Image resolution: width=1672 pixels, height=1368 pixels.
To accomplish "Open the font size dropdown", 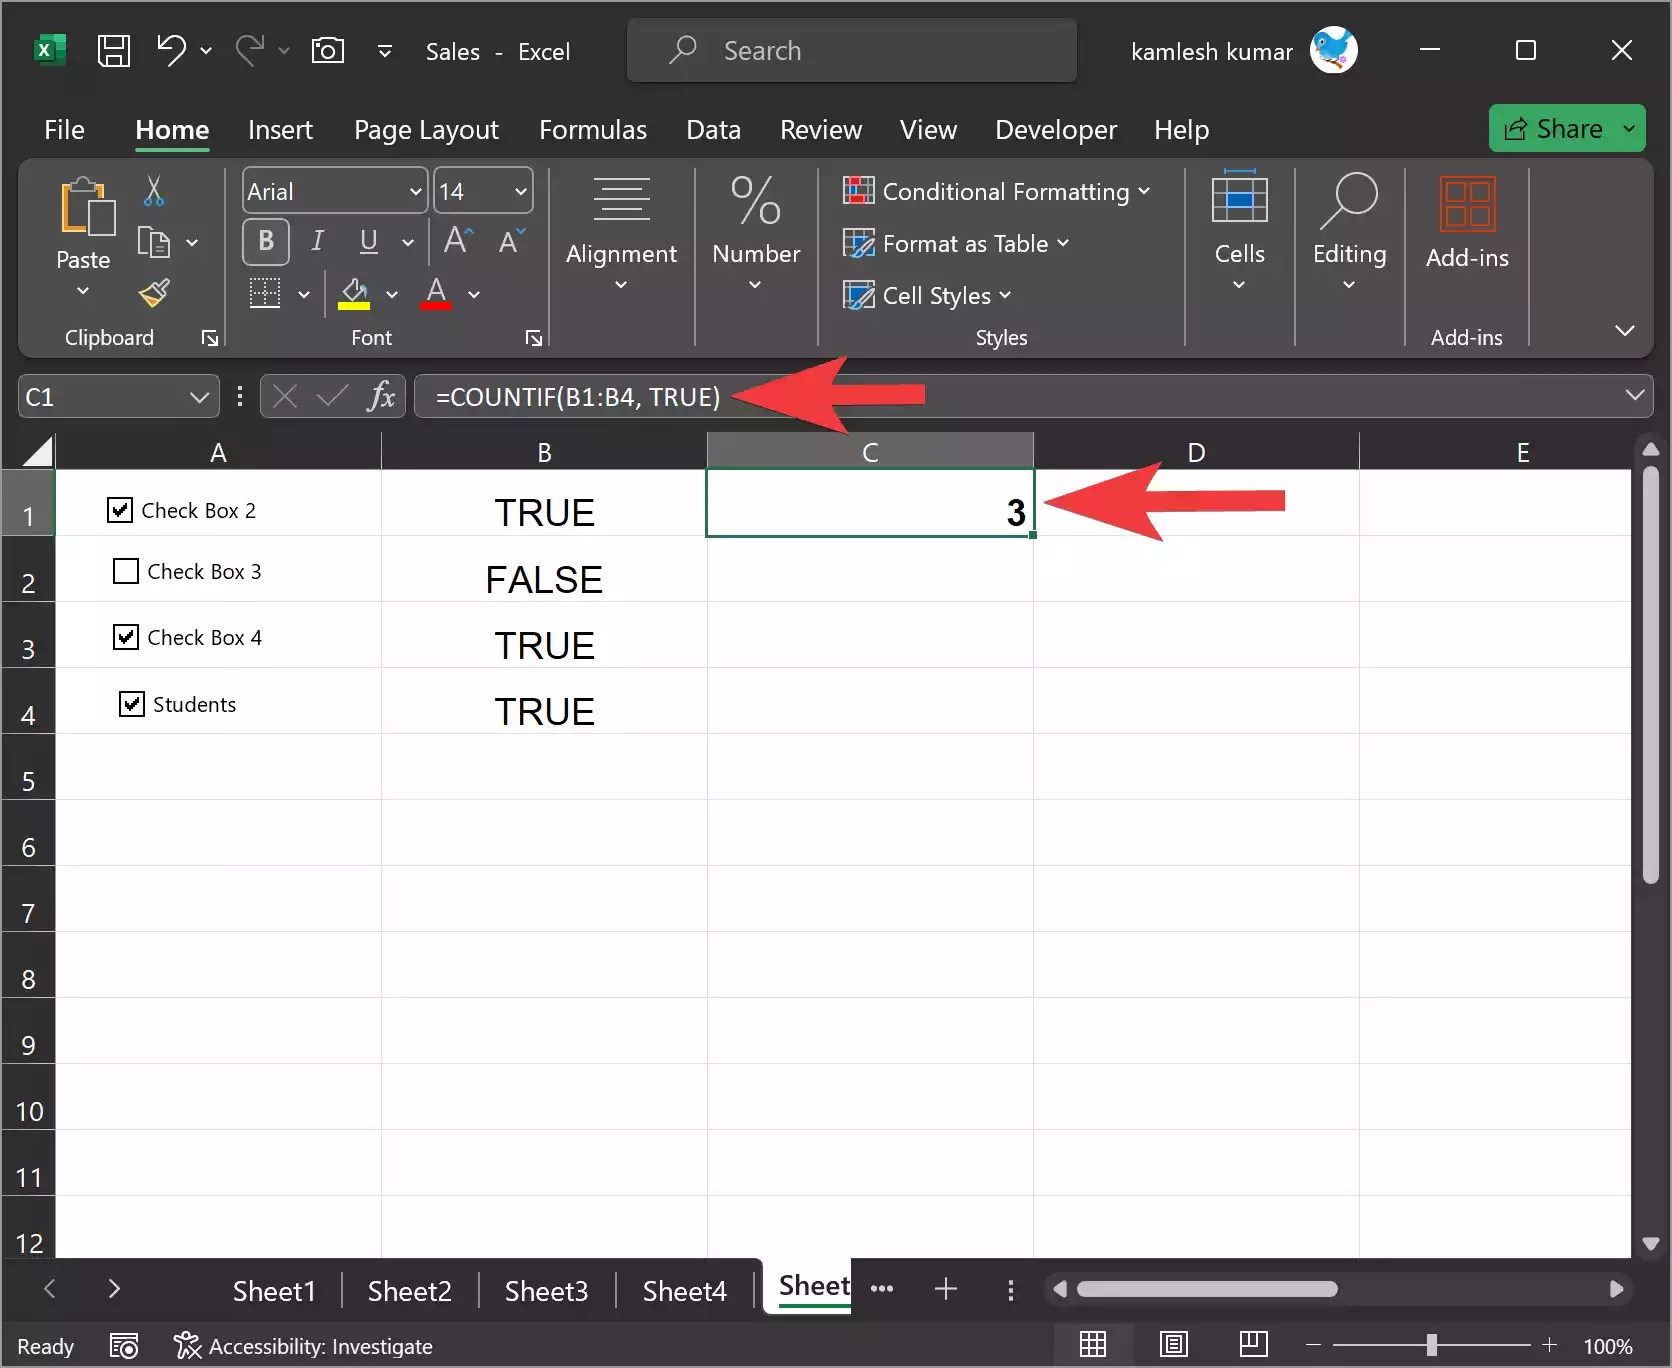I will [519, 190].
